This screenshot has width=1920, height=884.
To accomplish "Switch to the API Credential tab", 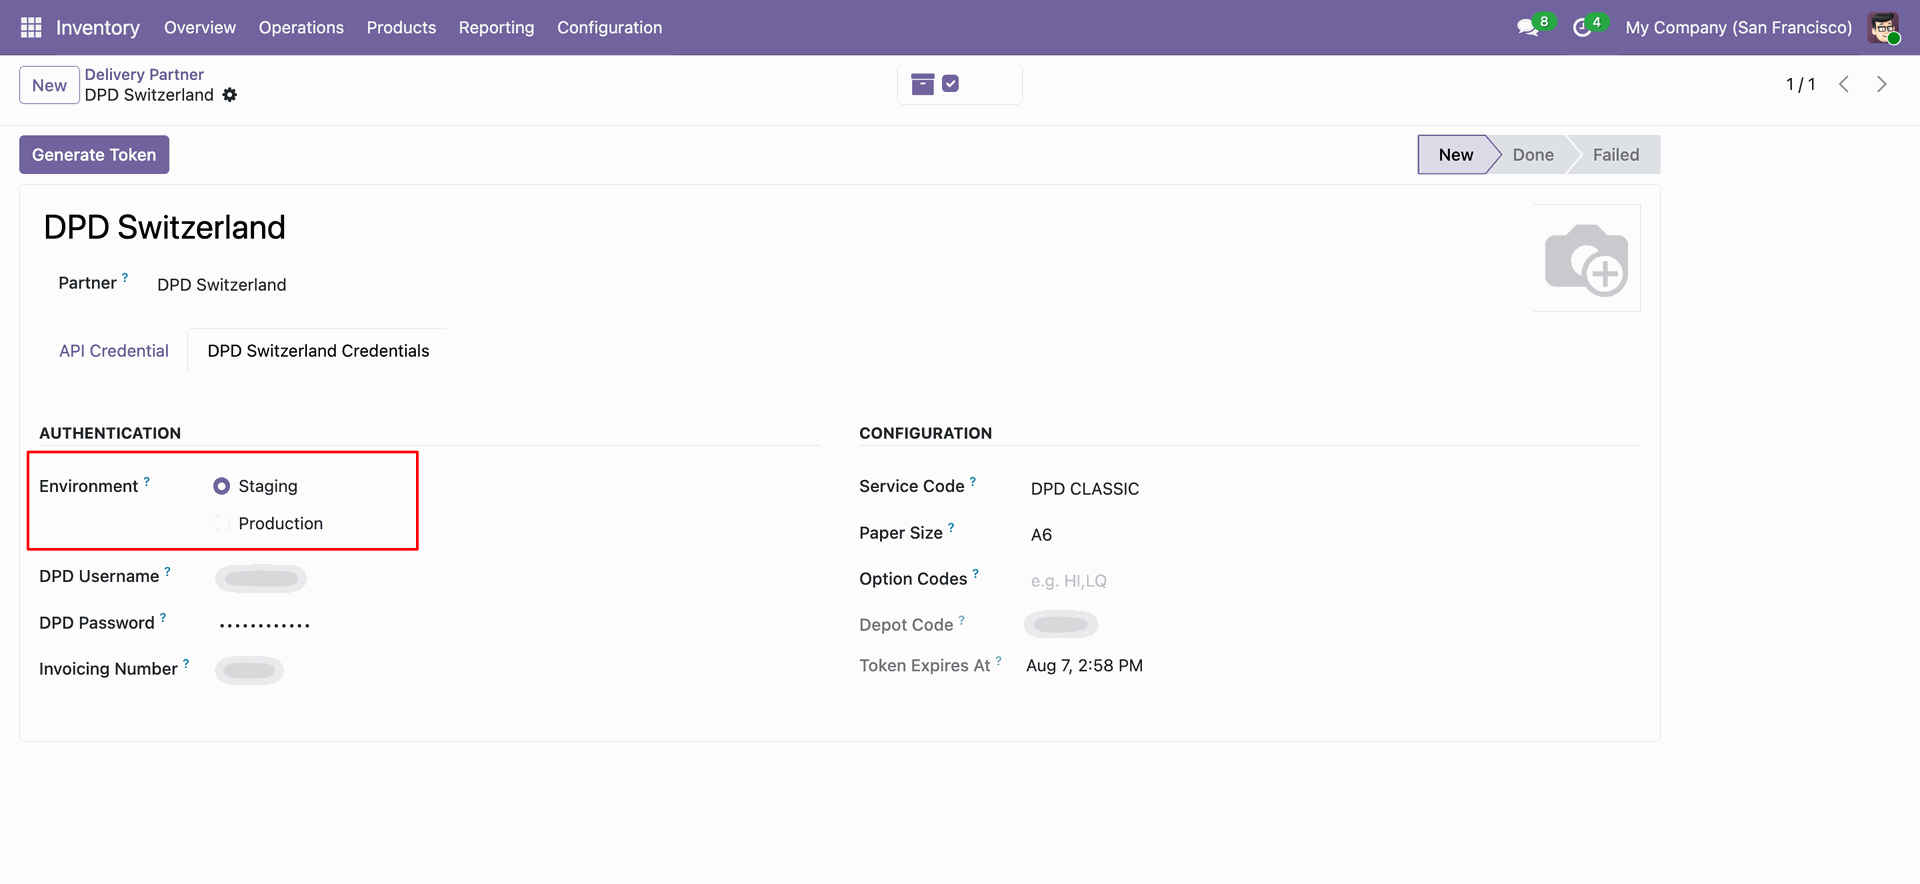I will coord(114,351).
